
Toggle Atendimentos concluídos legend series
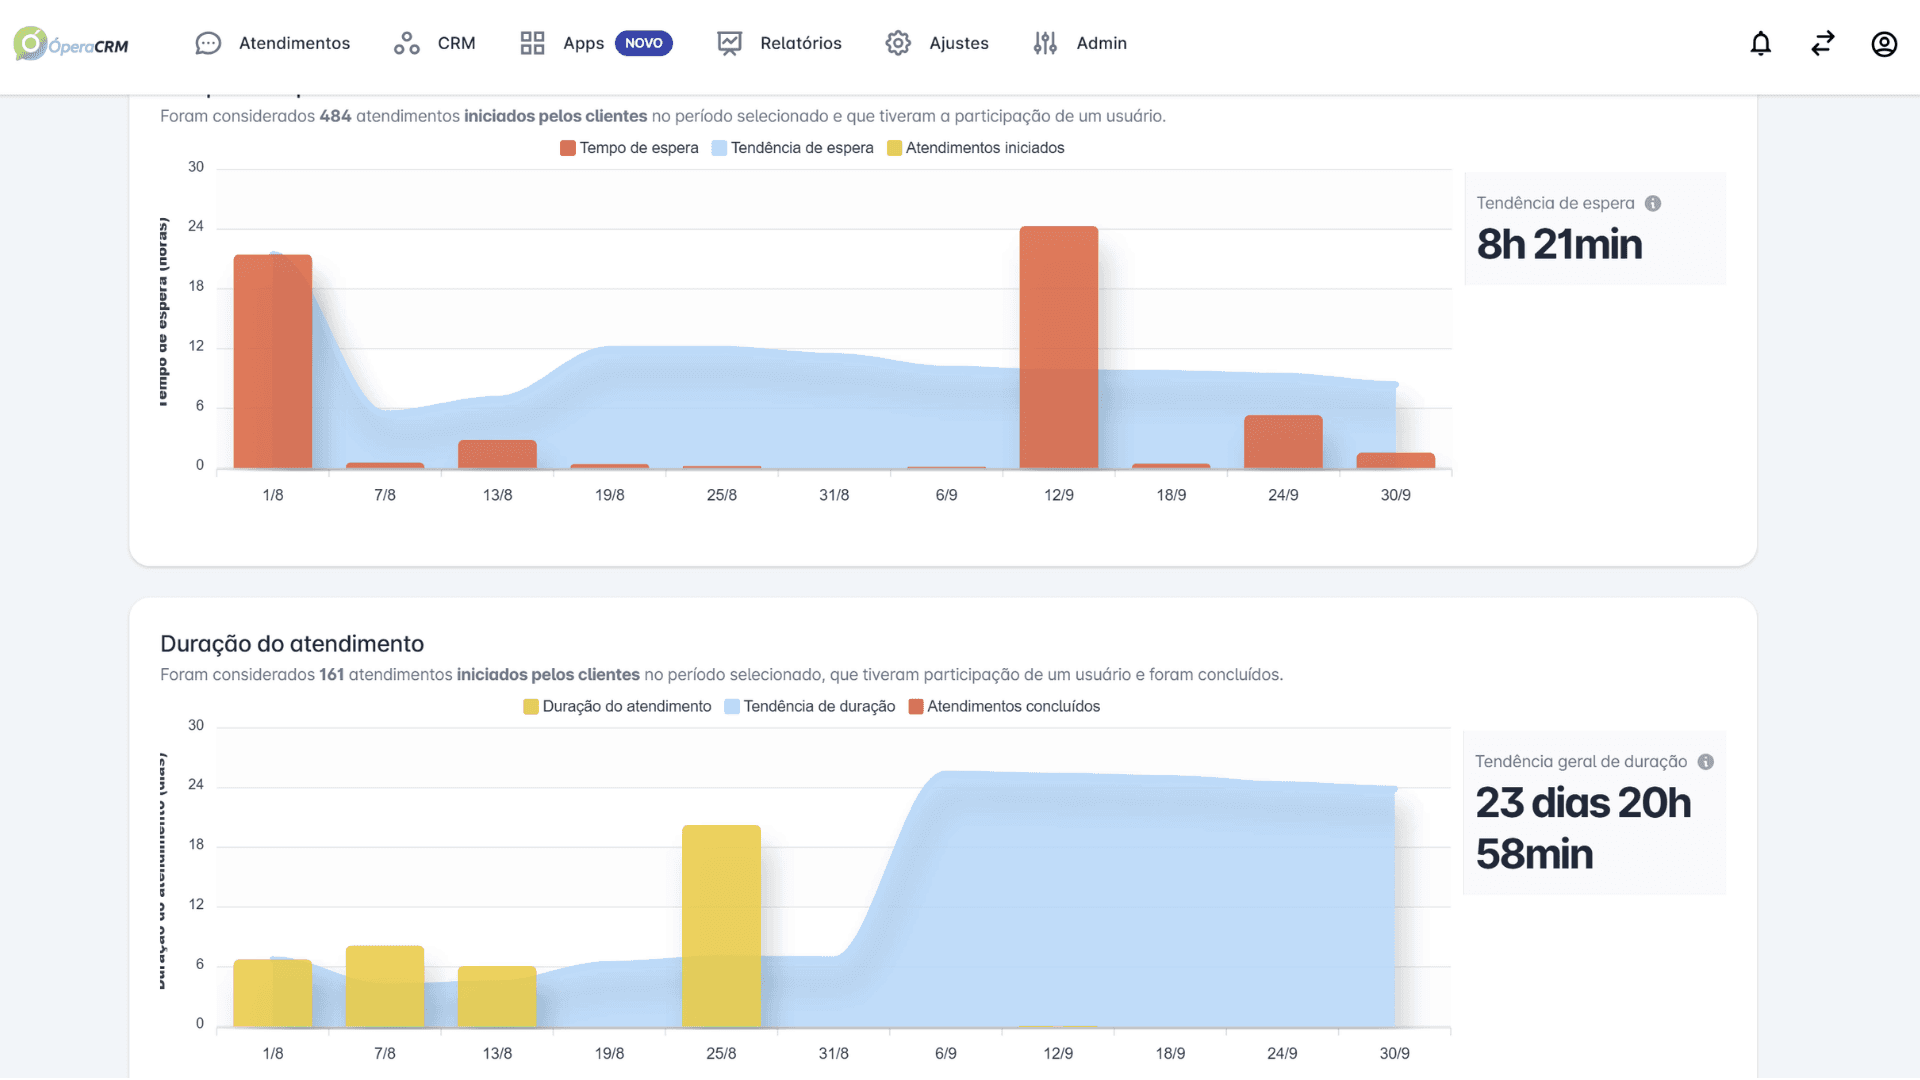tap(1004, 707)
